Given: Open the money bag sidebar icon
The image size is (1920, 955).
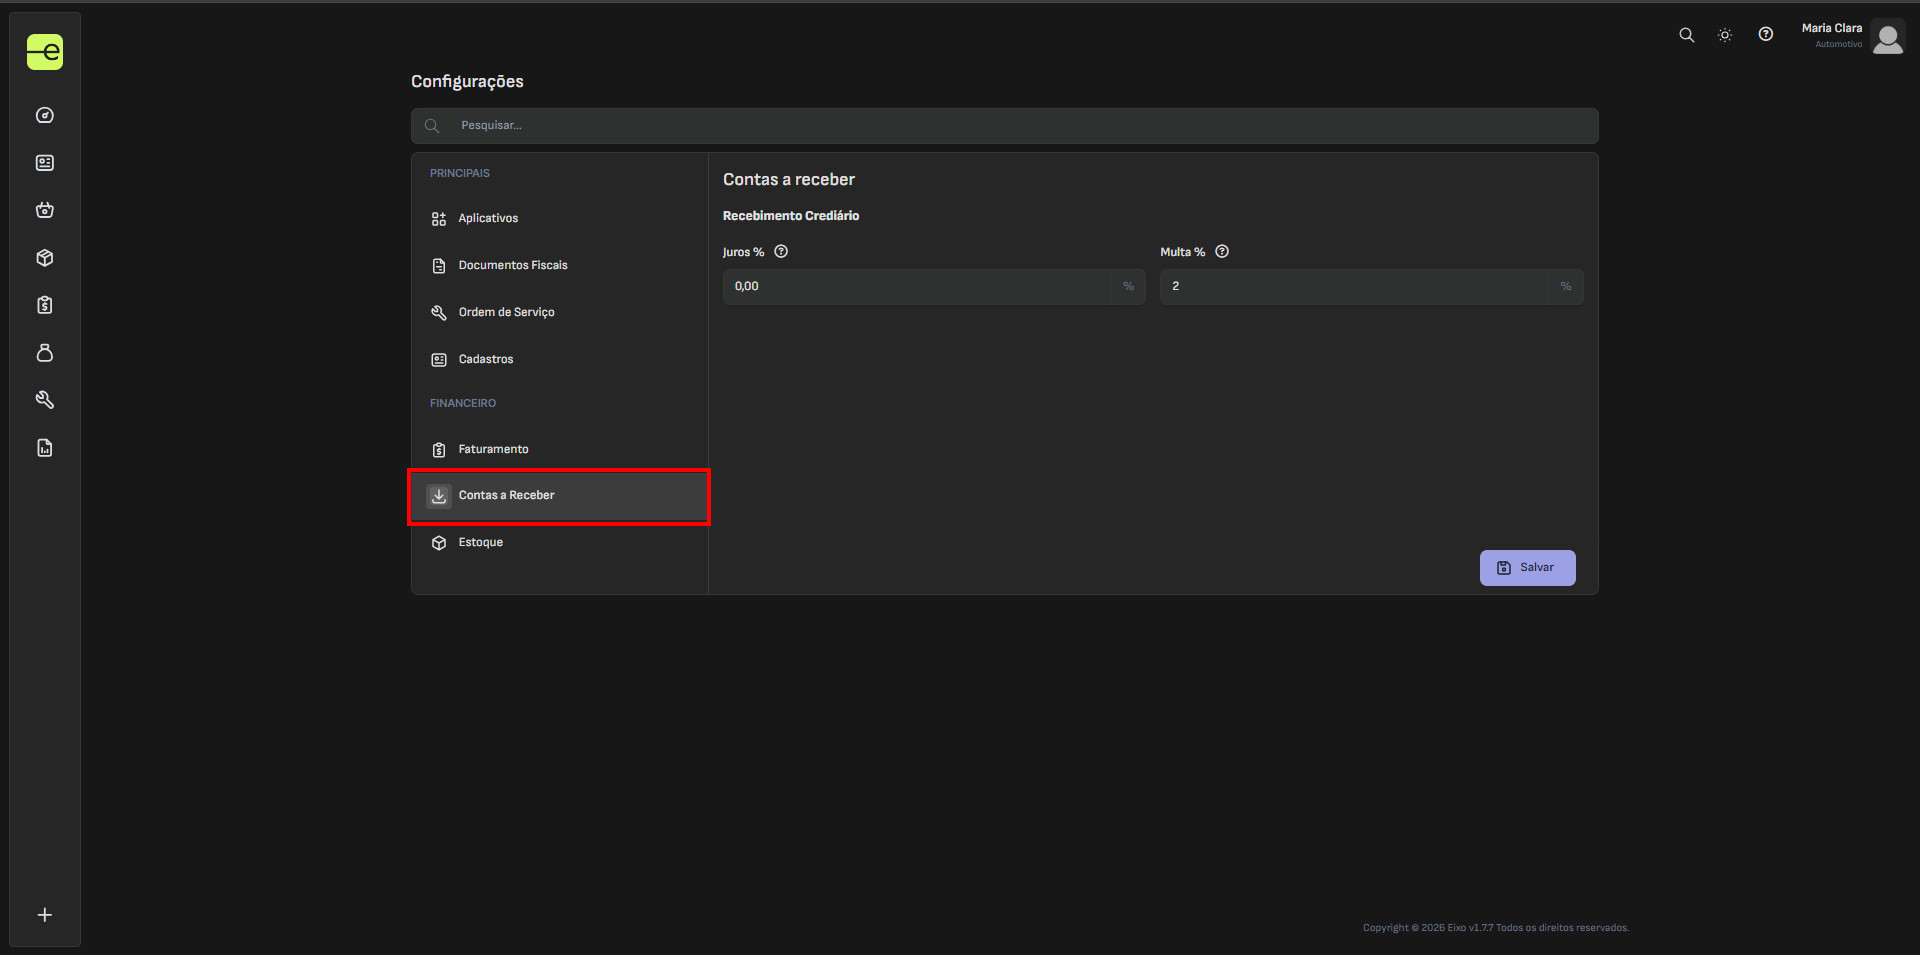Looking at the screenshot, I should pos(45,353).
